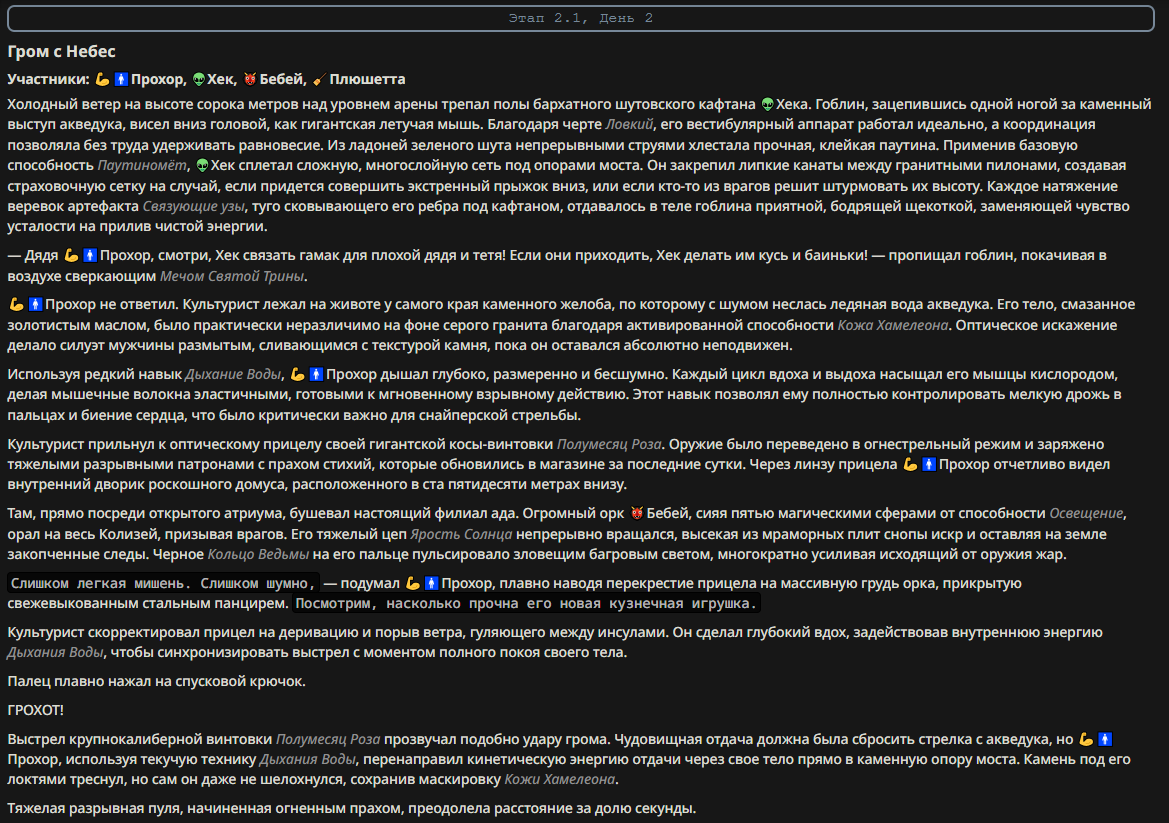The height and width of the screenshot is (823, 1169).
Task: Click italic 'Полумесяц Роза' before 'прозвучал подобно'
Action: click(x=328, y=740)
